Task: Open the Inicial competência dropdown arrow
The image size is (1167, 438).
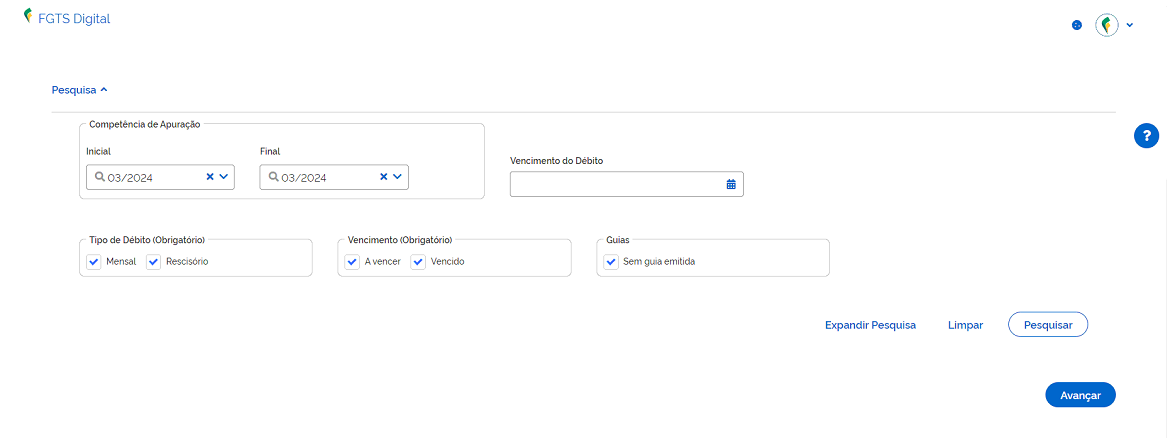Action: (x=223, y=177)
